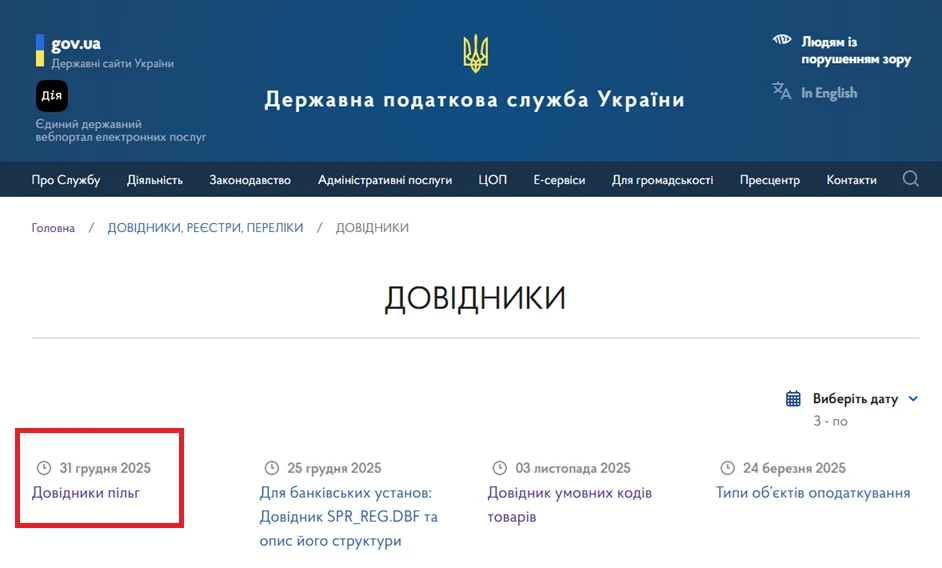Viewport: 942px width, 568px height.
Task: Click the blue-yellow gov.ua flag icon
Action: (40, 50)
